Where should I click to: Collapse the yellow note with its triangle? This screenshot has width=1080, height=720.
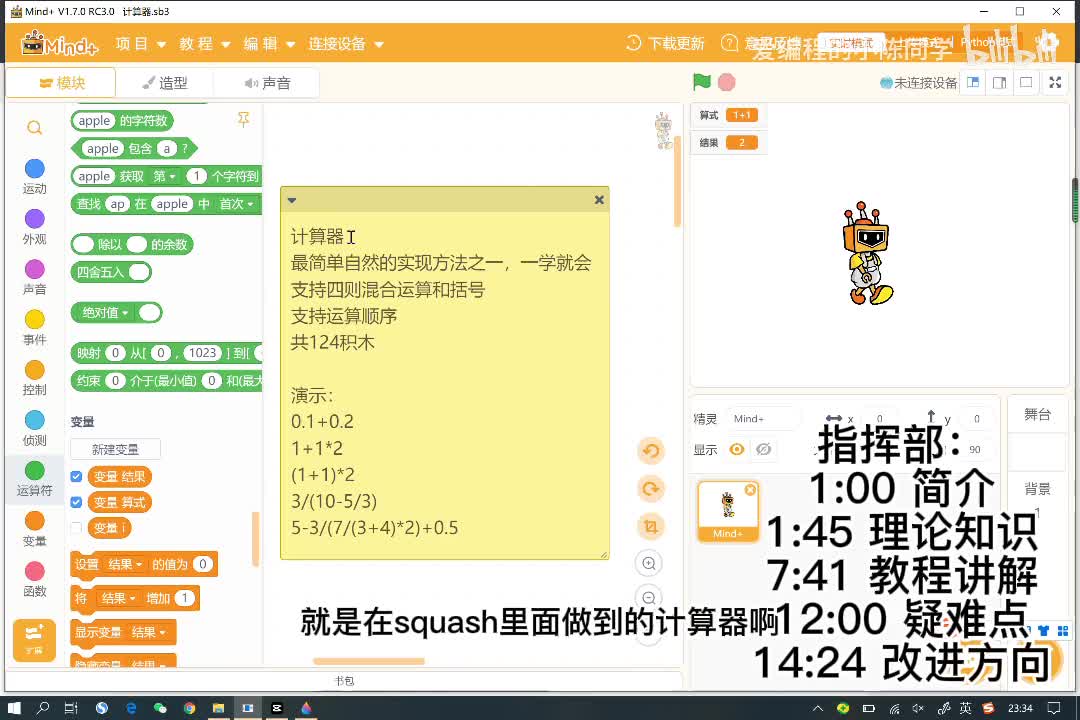click(x=292, y=200)
